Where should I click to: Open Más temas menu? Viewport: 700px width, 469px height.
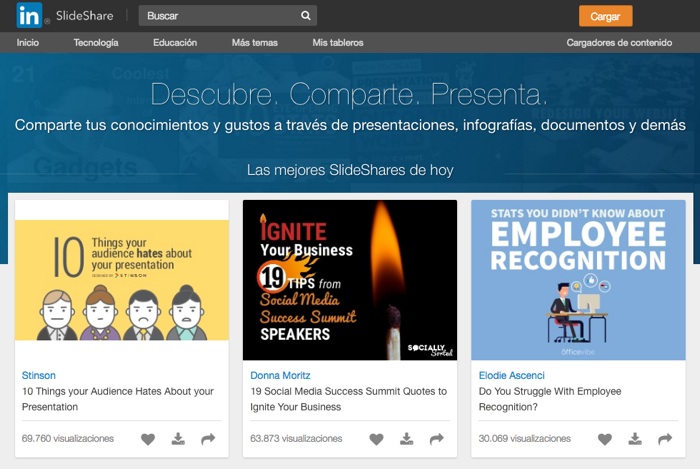pos(254,42)
